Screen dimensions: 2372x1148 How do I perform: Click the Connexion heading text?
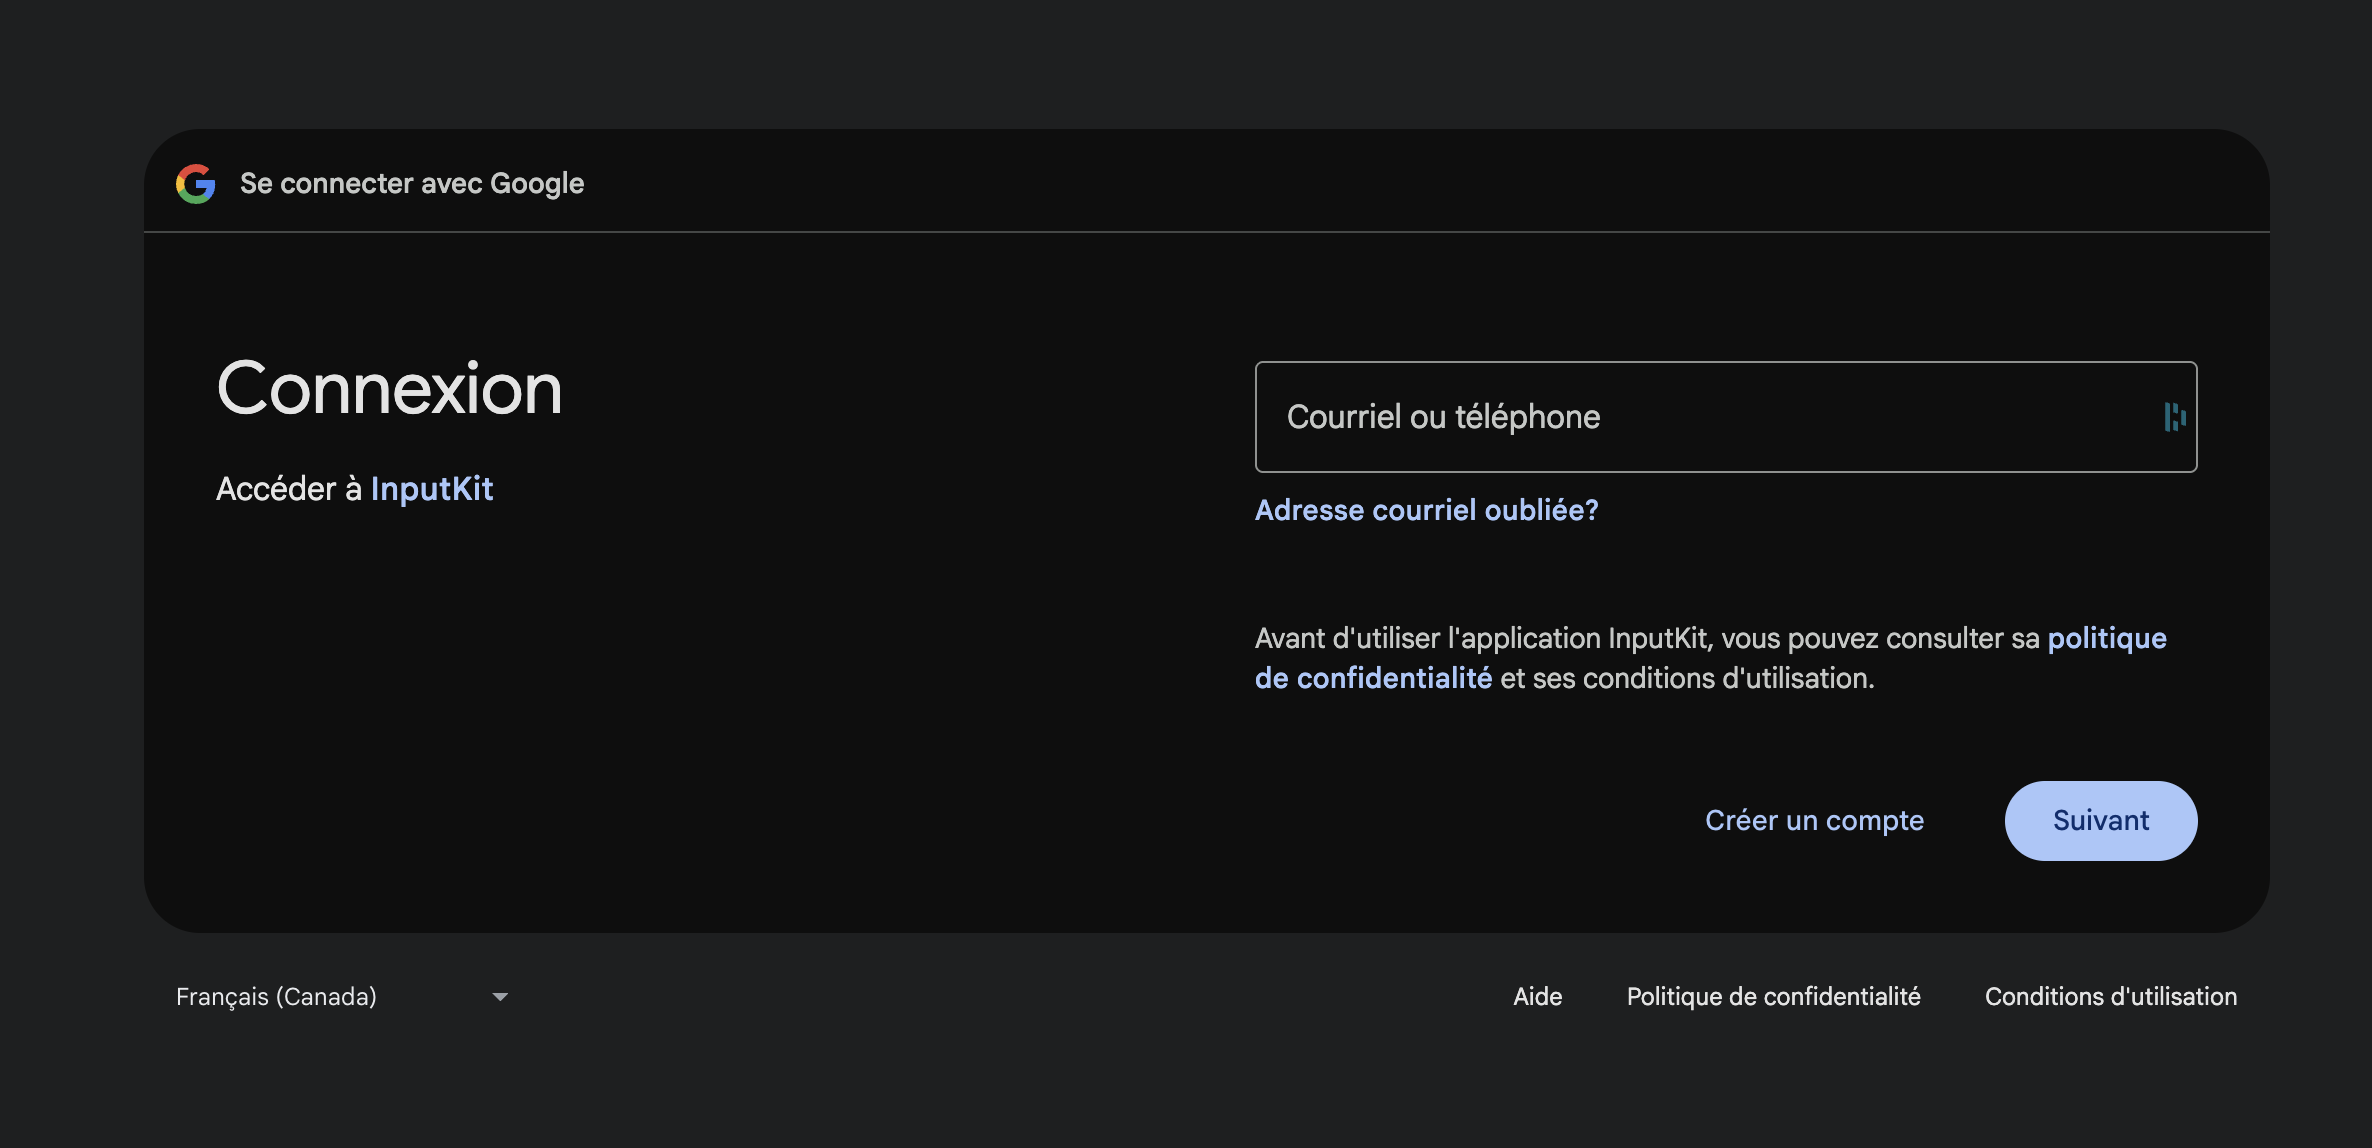(x=389, y=388)
